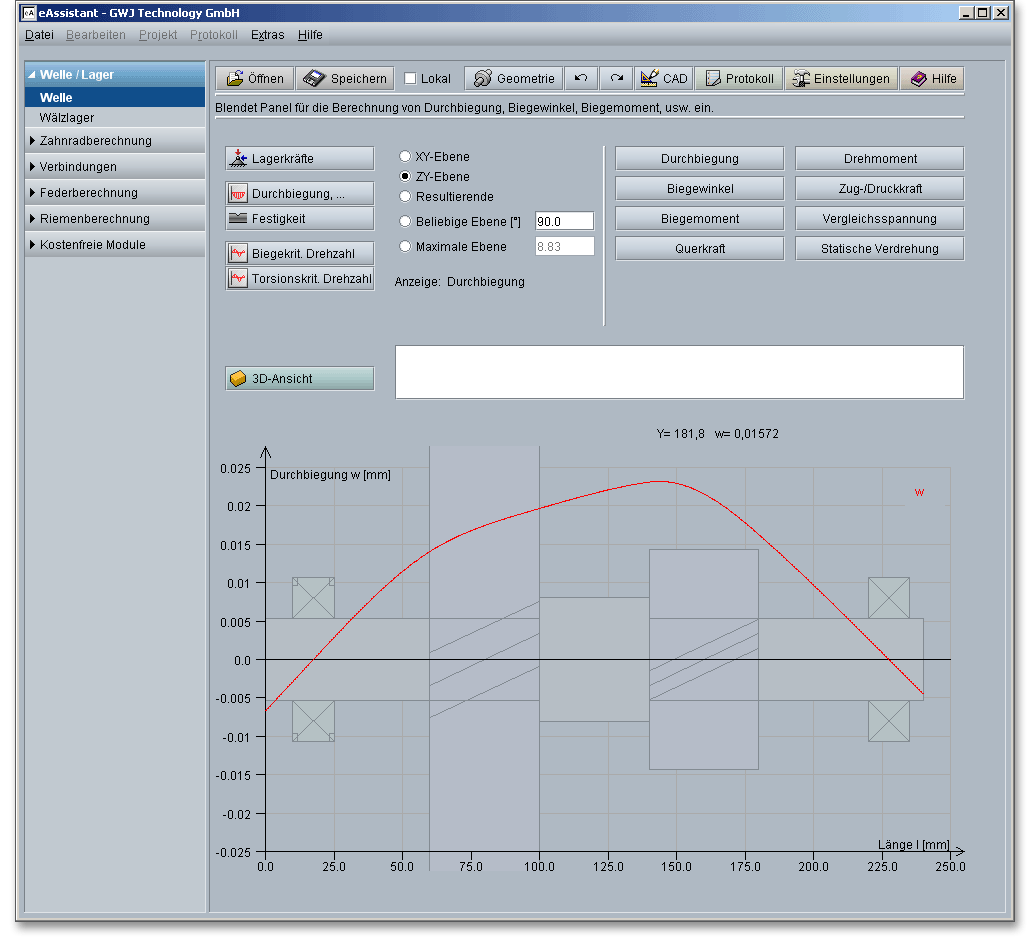Open the 3D-Ansicht view
Image resolution: width=1030 pixels, height=937 pixels.
pyautogui.click(x=300, y=379)
